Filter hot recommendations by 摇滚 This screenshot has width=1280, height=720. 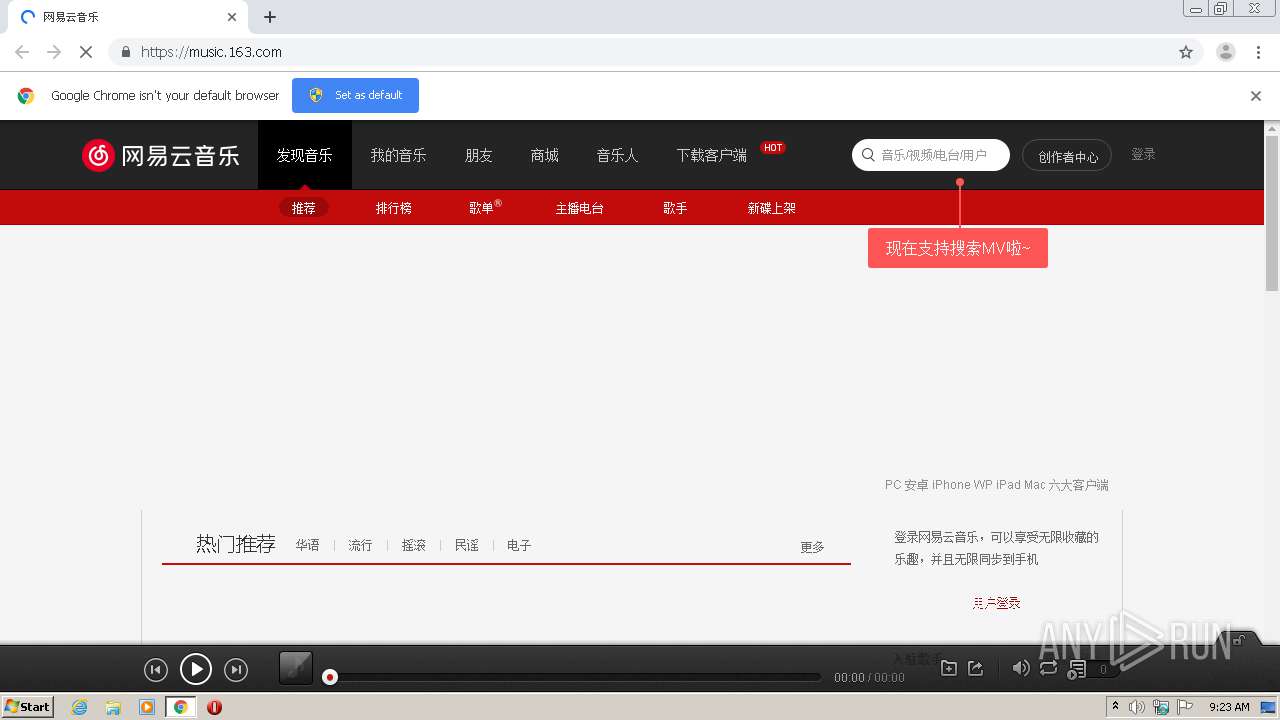pyautogui.click(x=413, y=545)
